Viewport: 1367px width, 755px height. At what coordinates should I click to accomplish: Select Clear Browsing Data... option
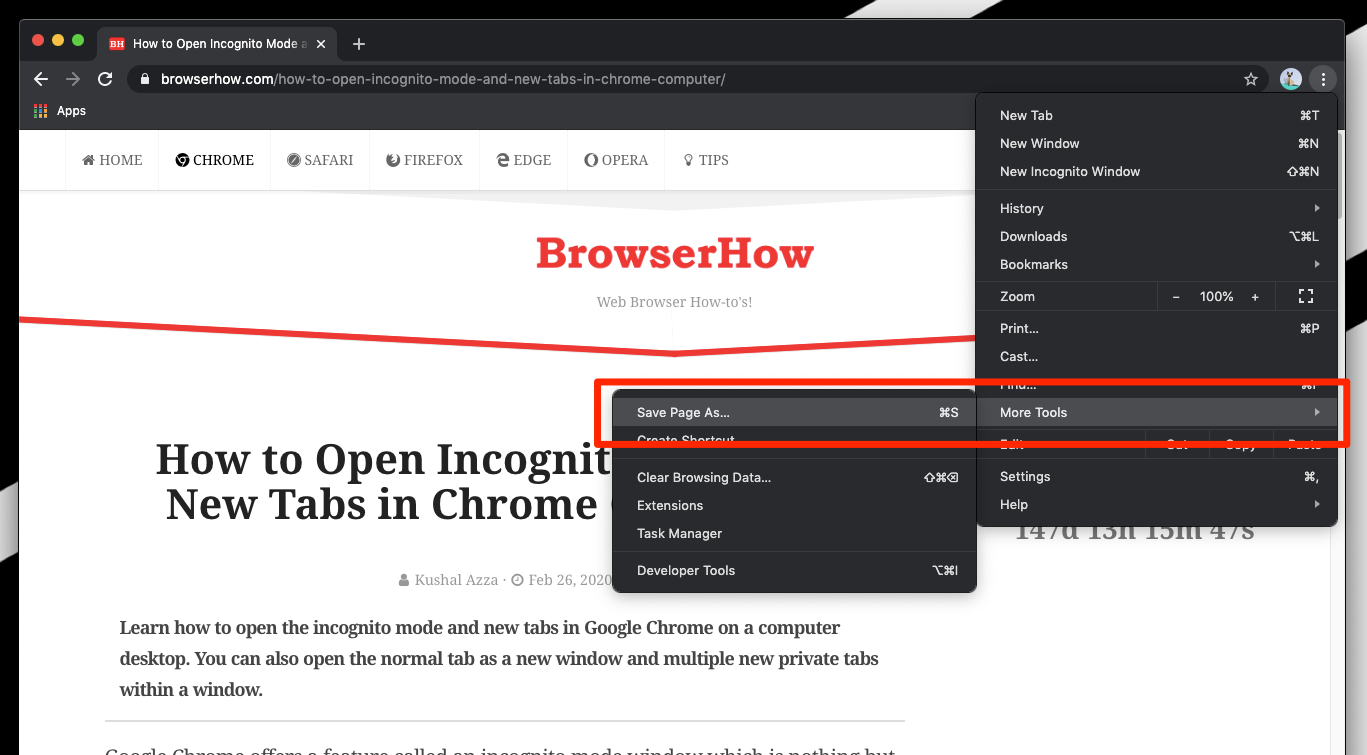pyautogui.click(x=794, y=477)
